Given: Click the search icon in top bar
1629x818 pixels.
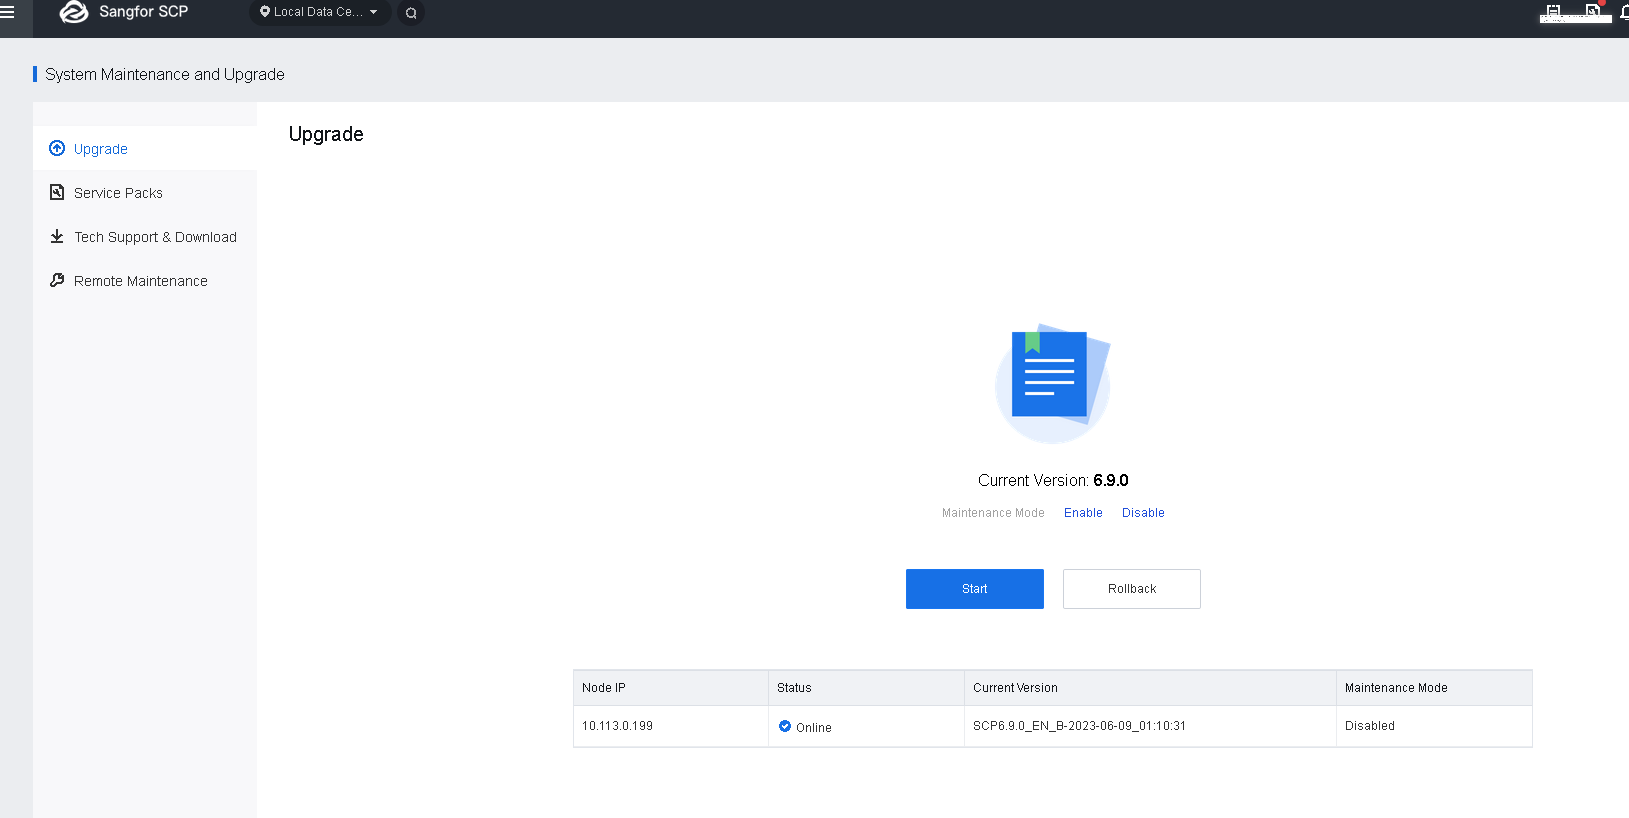Looking at the screenshot, I should pyautogui.click(x=411, y=13).
